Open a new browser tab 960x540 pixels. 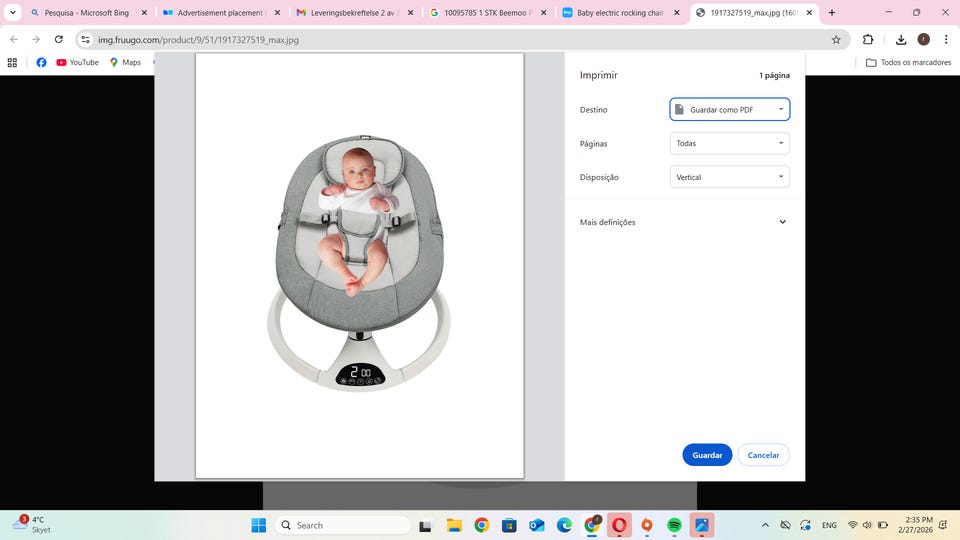click(831, 12)
